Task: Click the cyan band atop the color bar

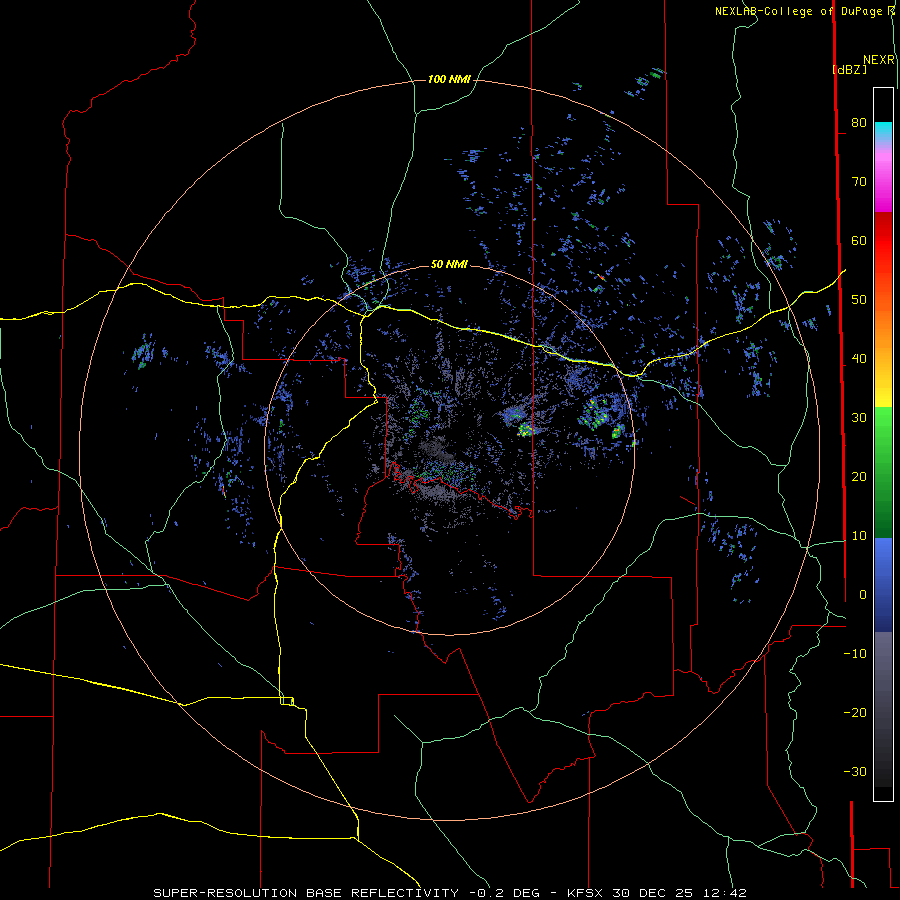Action: [x=883, y=132]
